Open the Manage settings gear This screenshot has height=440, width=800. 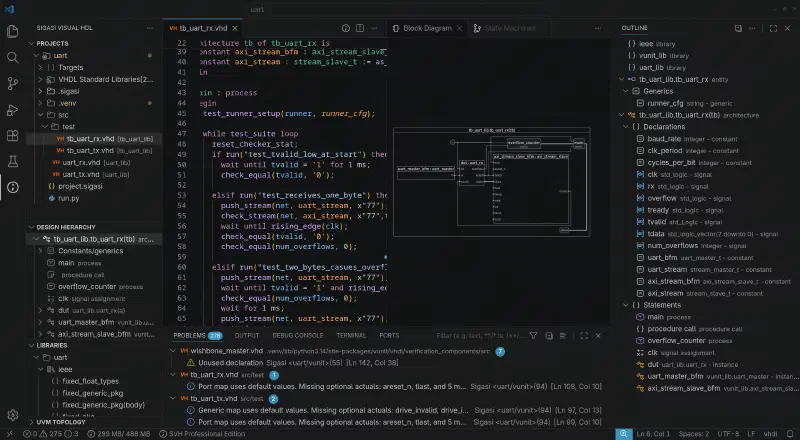pos(12,415)
